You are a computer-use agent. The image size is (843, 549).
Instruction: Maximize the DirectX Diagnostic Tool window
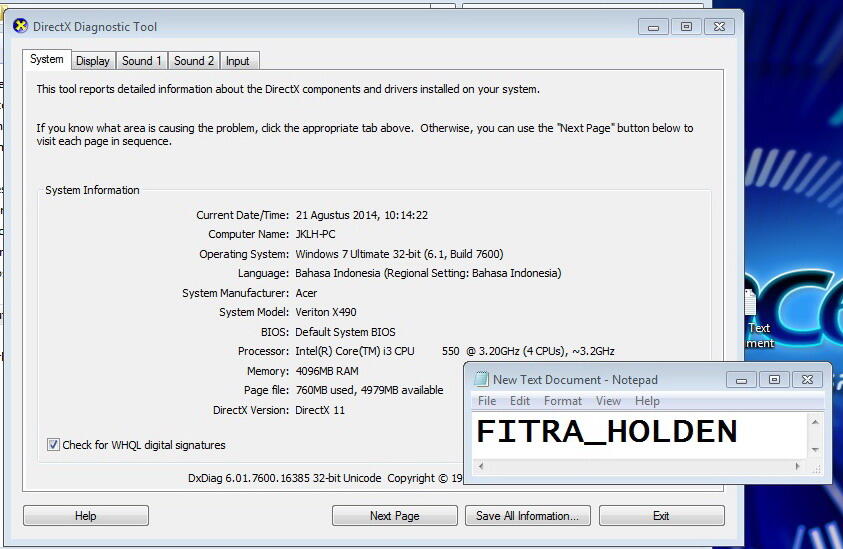pos(687,26)
